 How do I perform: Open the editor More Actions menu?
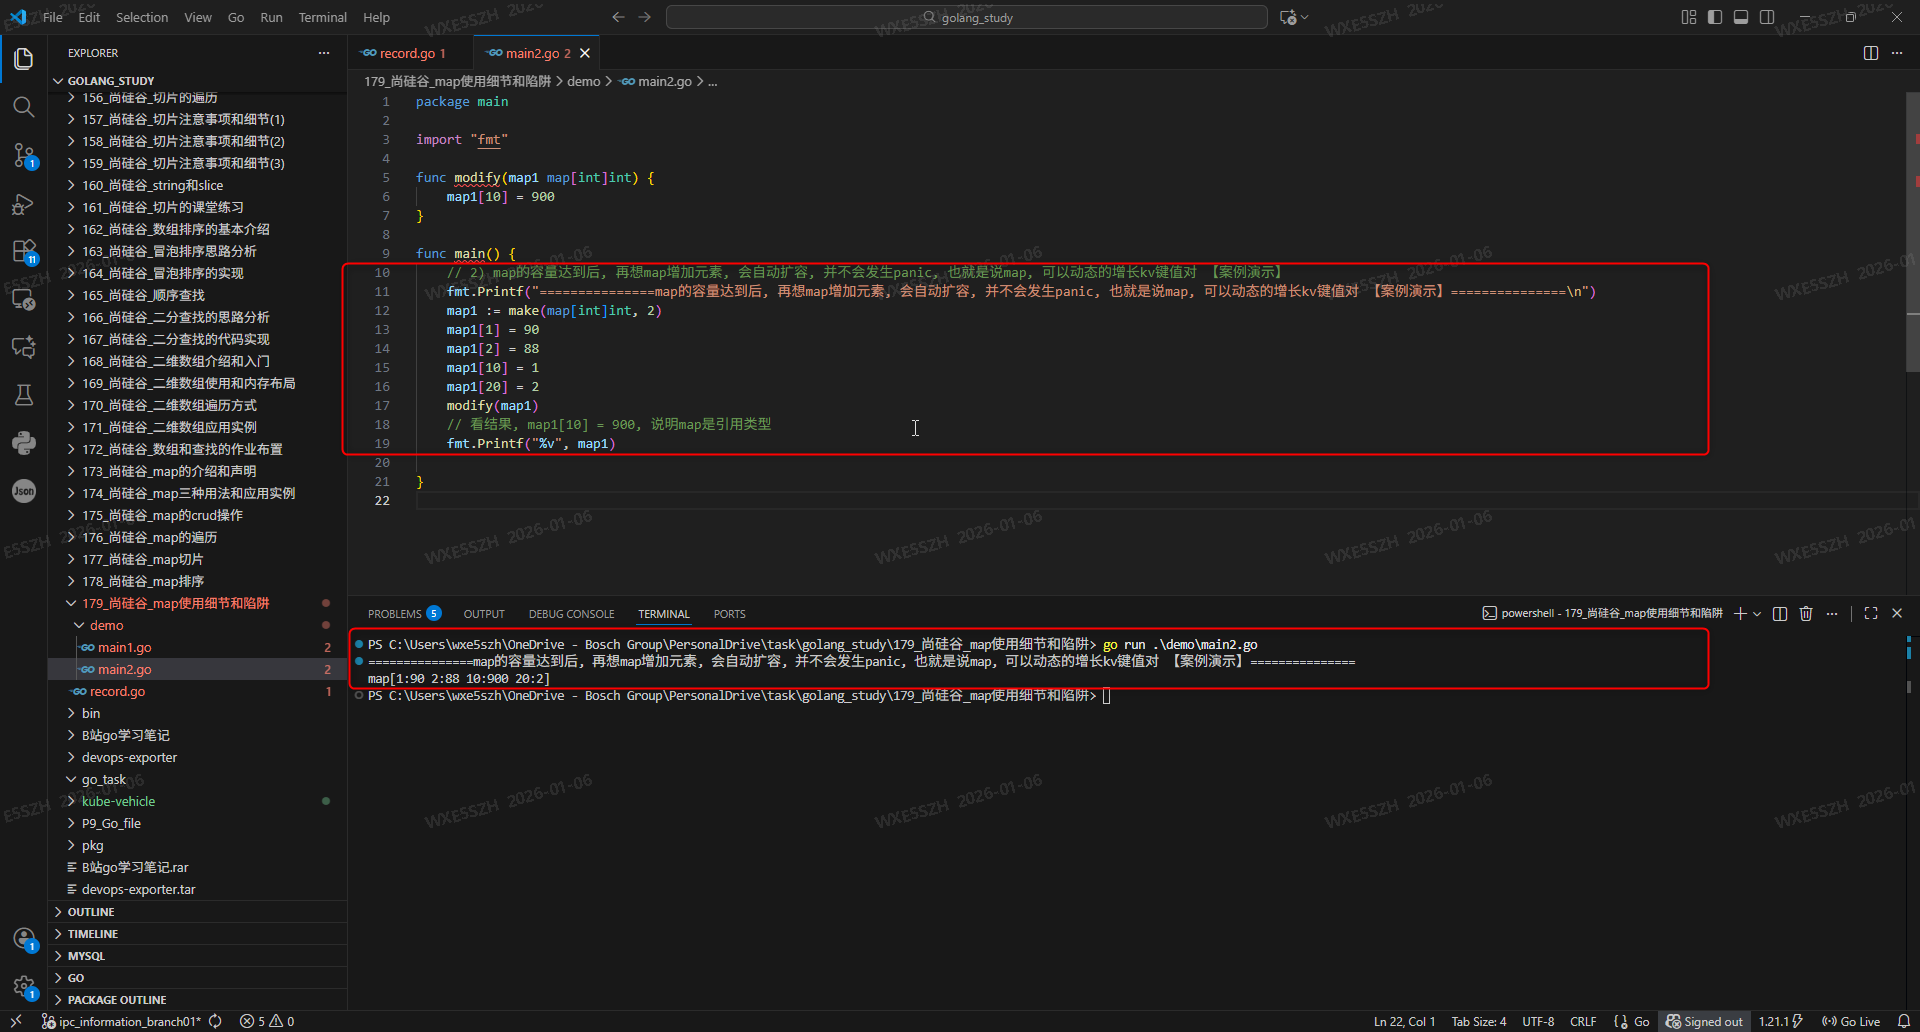click(1897, 53)
